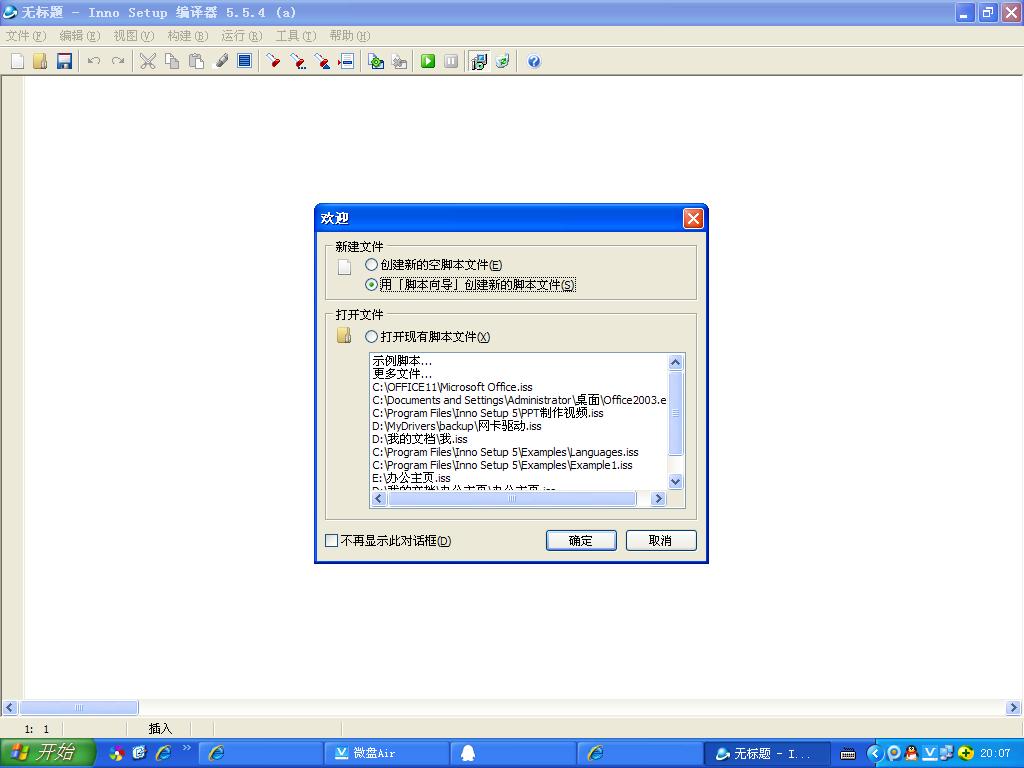This screenshot has height=768, width=1024.
Task: Click the Find flashlight toolbar icon
Action: tap(274, 61)
